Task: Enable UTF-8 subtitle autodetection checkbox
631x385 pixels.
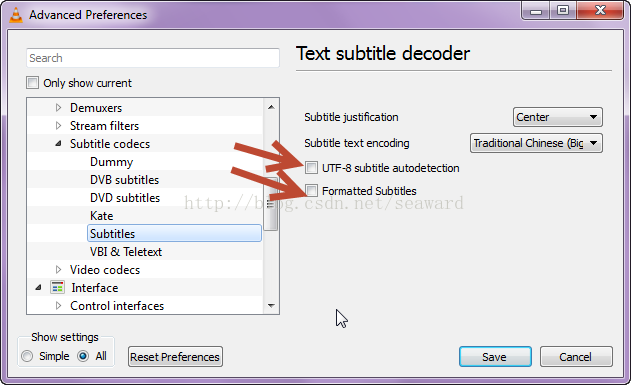Action: [311, 167]
